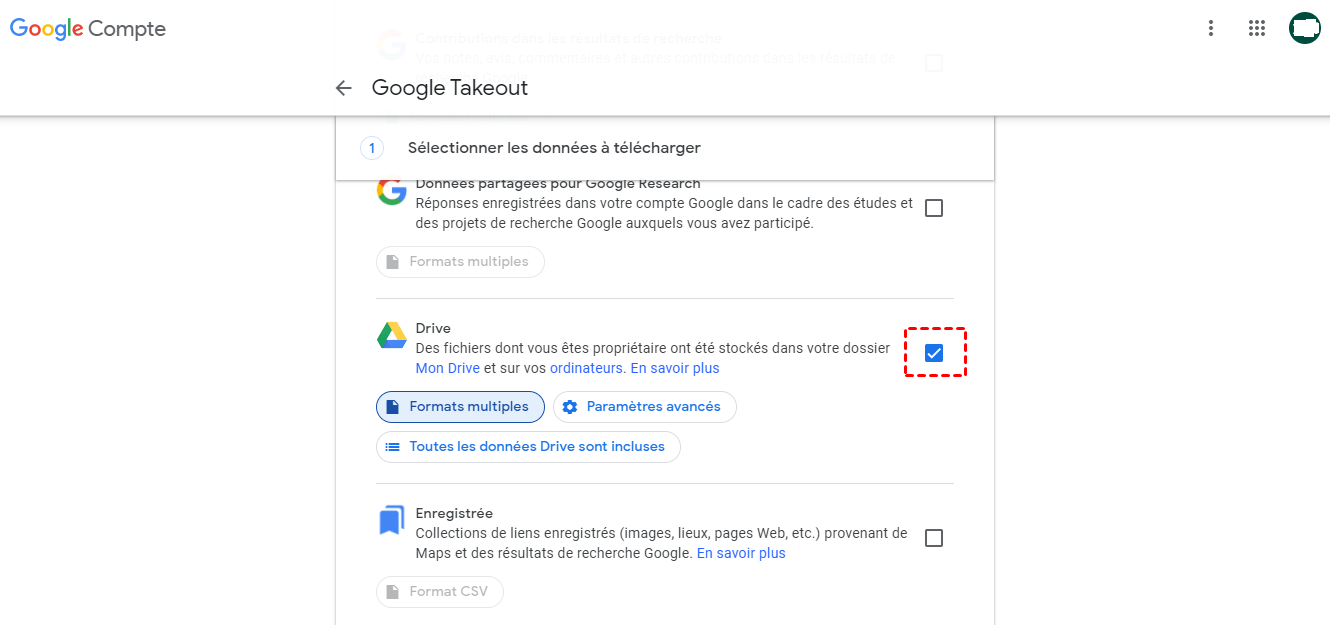This screenshot has width=1330, height=625.
Task: Open the account profile avatar
Action: [x=1305, y=28]
